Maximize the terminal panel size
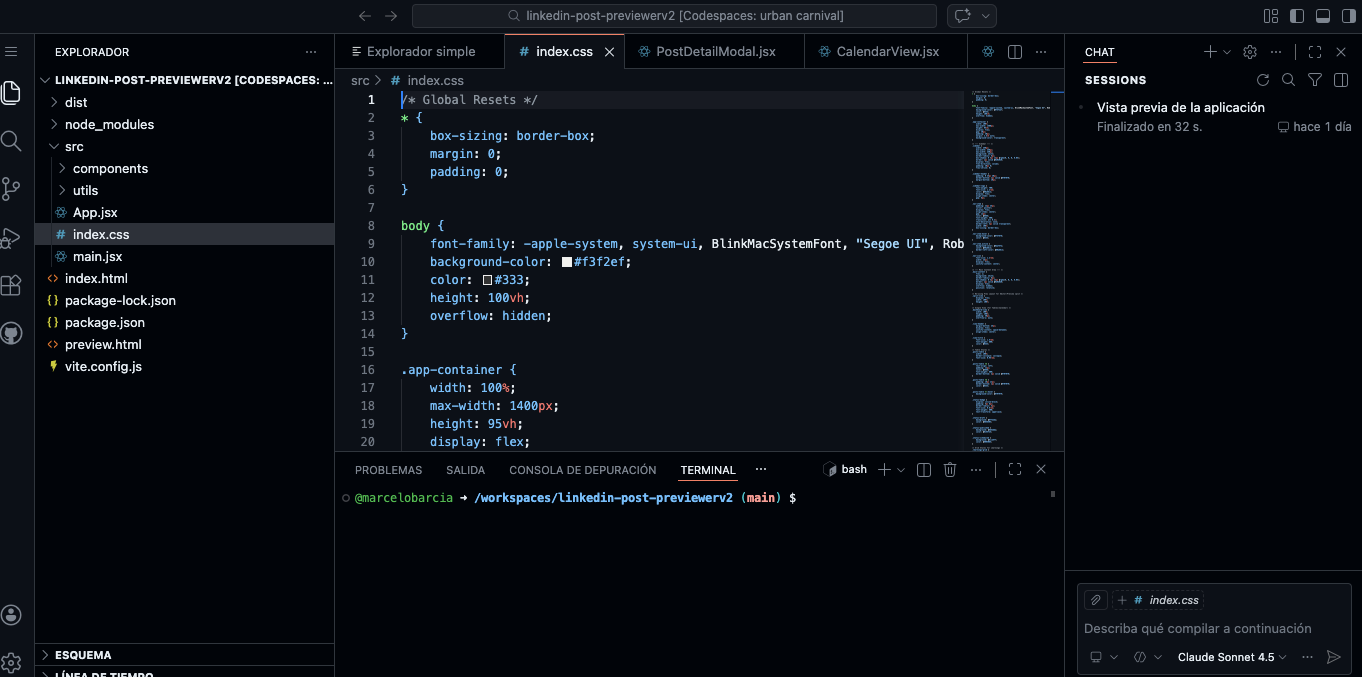Screen dimensions: 1362x677 1014,470
